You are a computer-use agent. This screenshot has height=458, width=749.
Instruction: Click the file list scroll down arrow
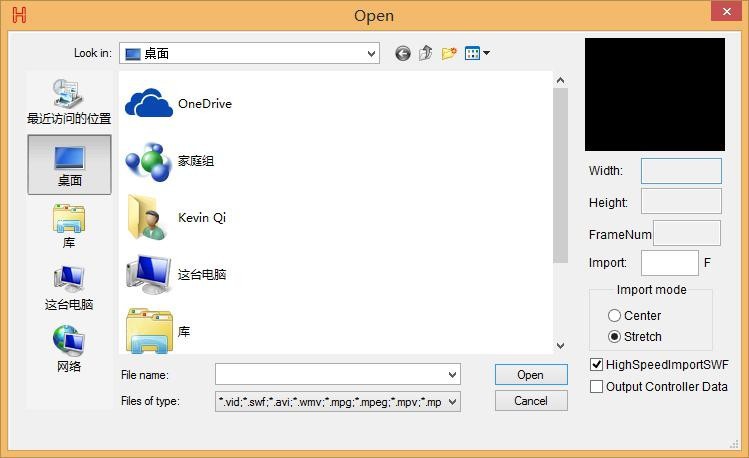point(561,345)
